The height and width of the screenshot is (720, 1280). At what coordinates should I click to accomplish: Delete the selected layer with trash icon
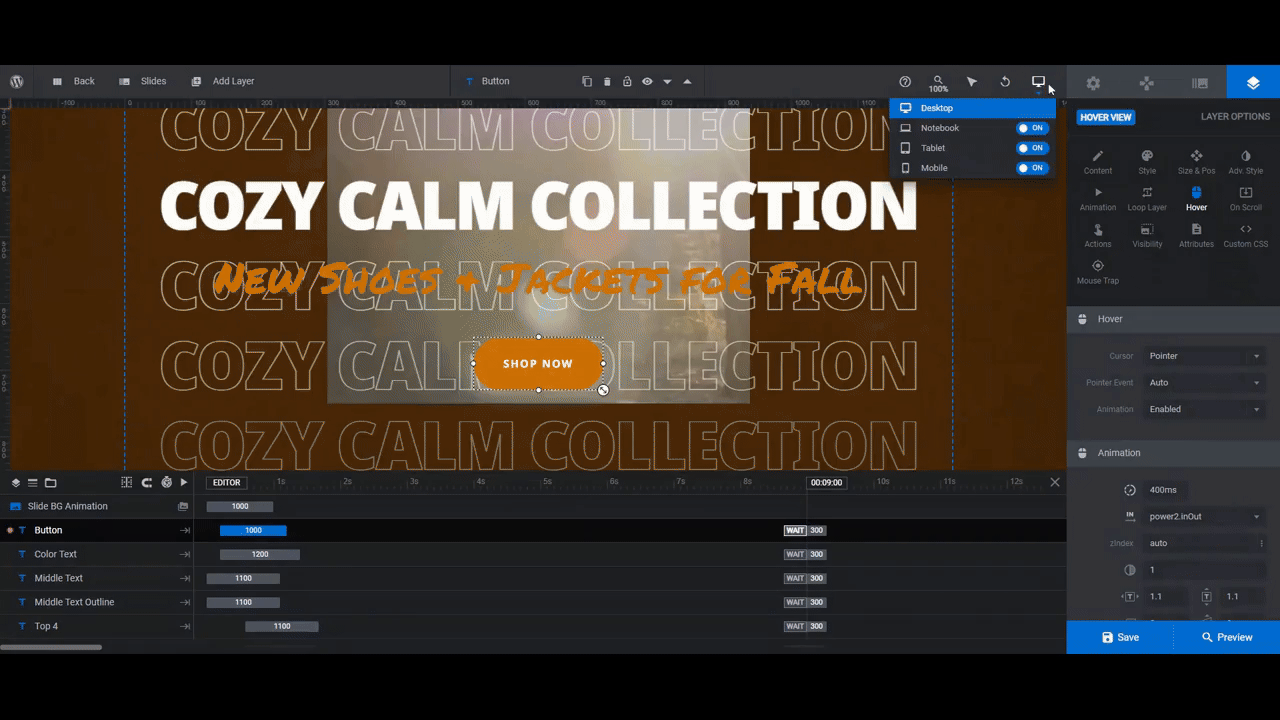607,81
